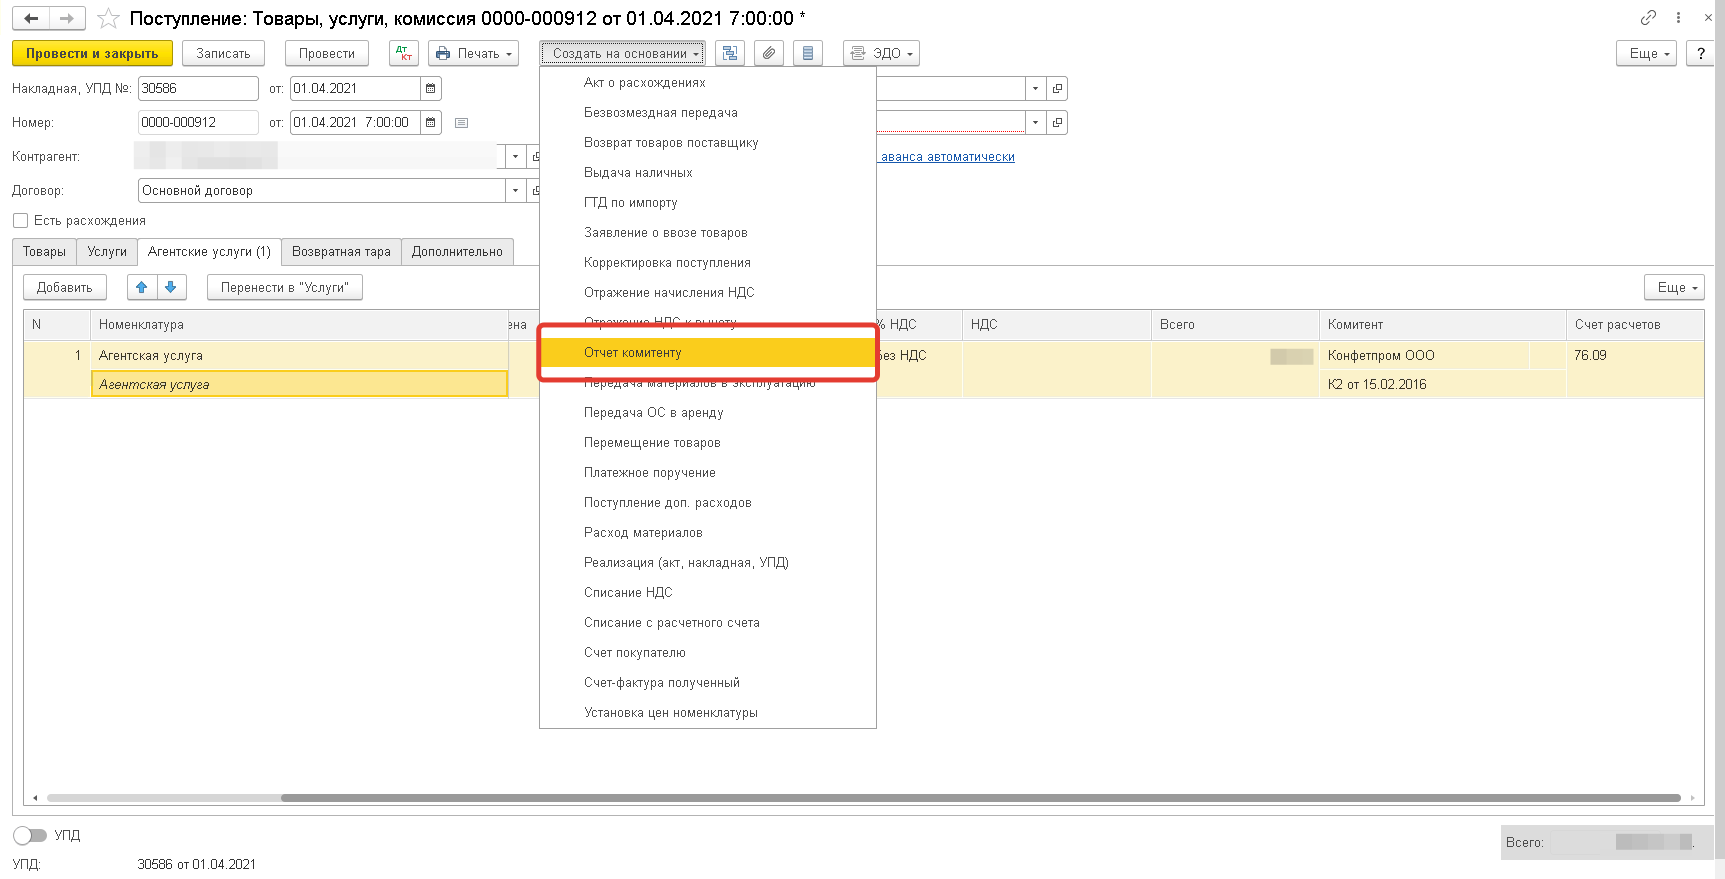Copy link to document icon at top right
Viewport: 1725px width, 879px height.
[x=1648, y=17]
